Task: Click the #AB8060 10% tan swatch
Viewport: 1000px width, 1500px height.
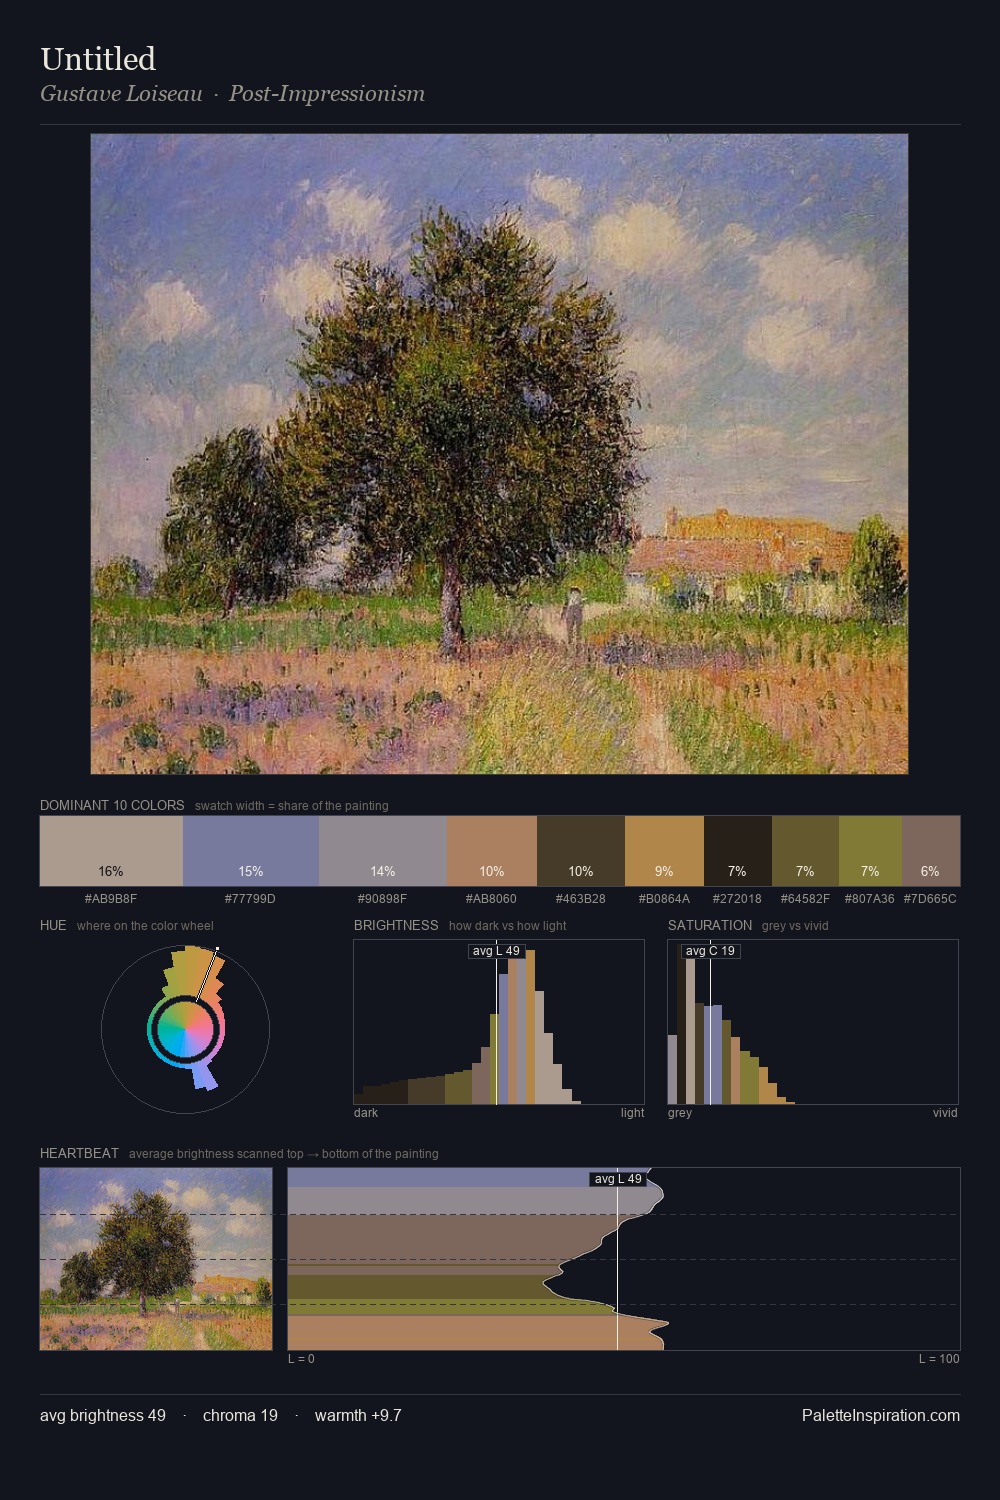Action: pyautogui.click(x=492, y=851)
